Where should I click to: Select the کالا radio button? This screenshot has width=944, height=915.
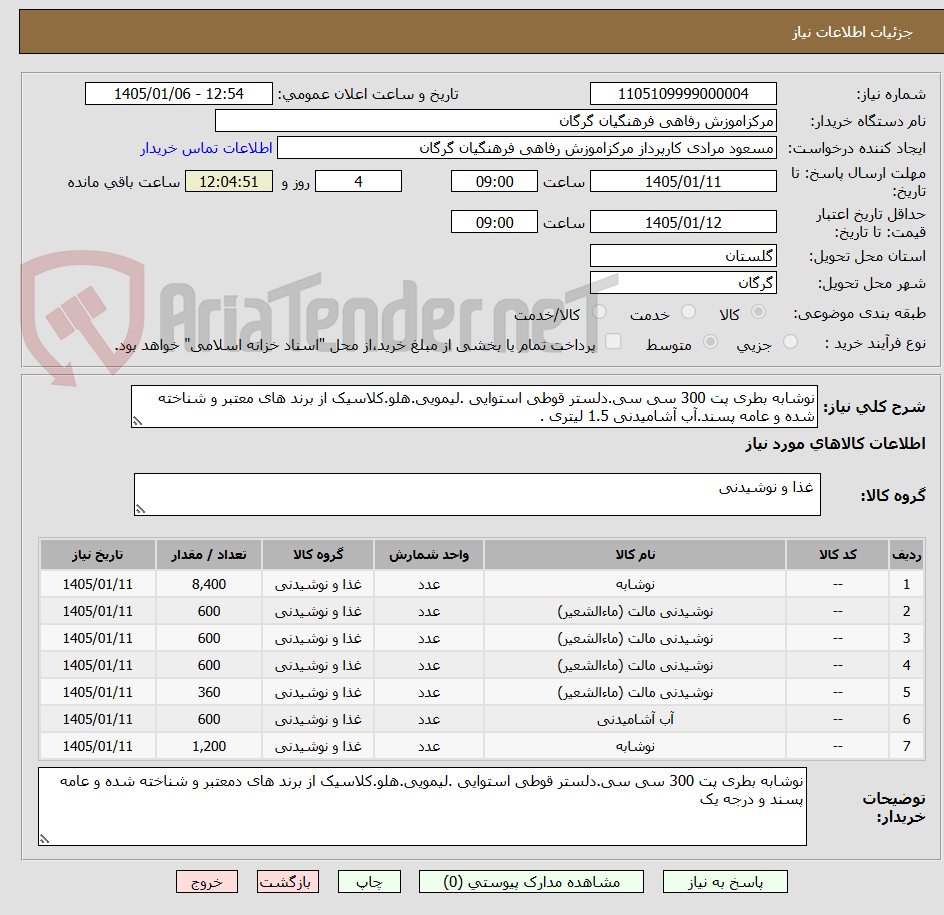(x=759, y=312)
